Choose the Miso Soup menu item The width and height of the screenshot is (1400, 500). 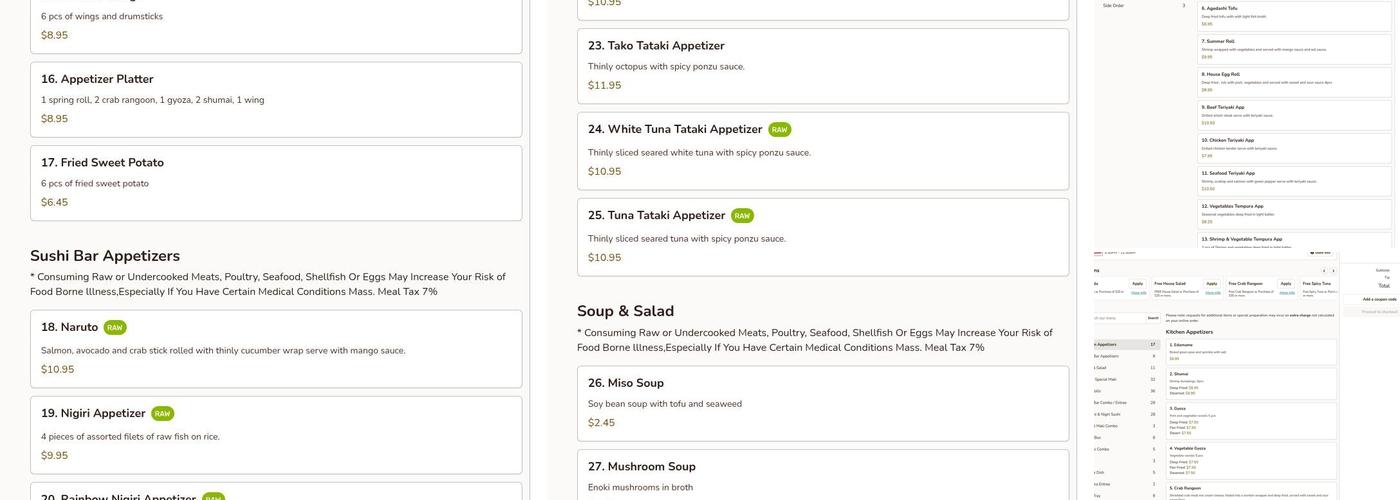click(x=822, y=403)
